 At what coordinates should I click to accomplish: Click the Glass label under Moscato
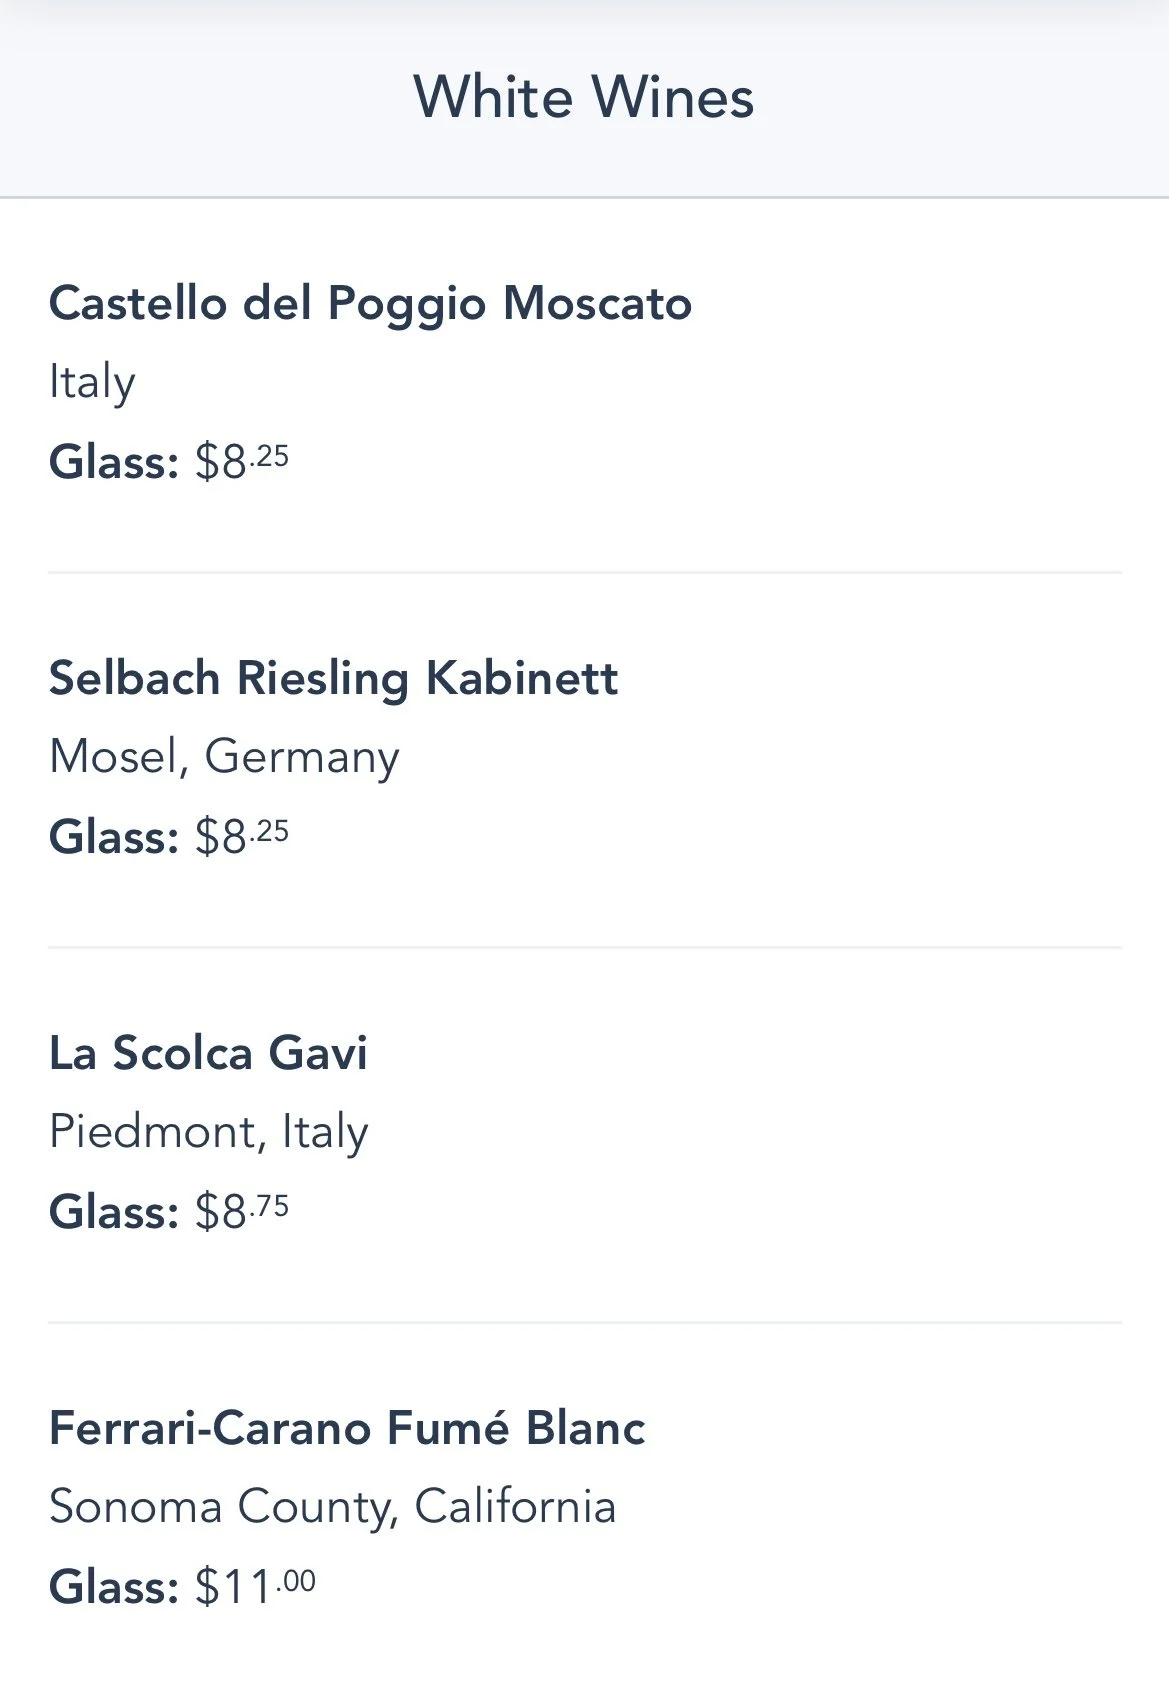[x=114, y=462]
